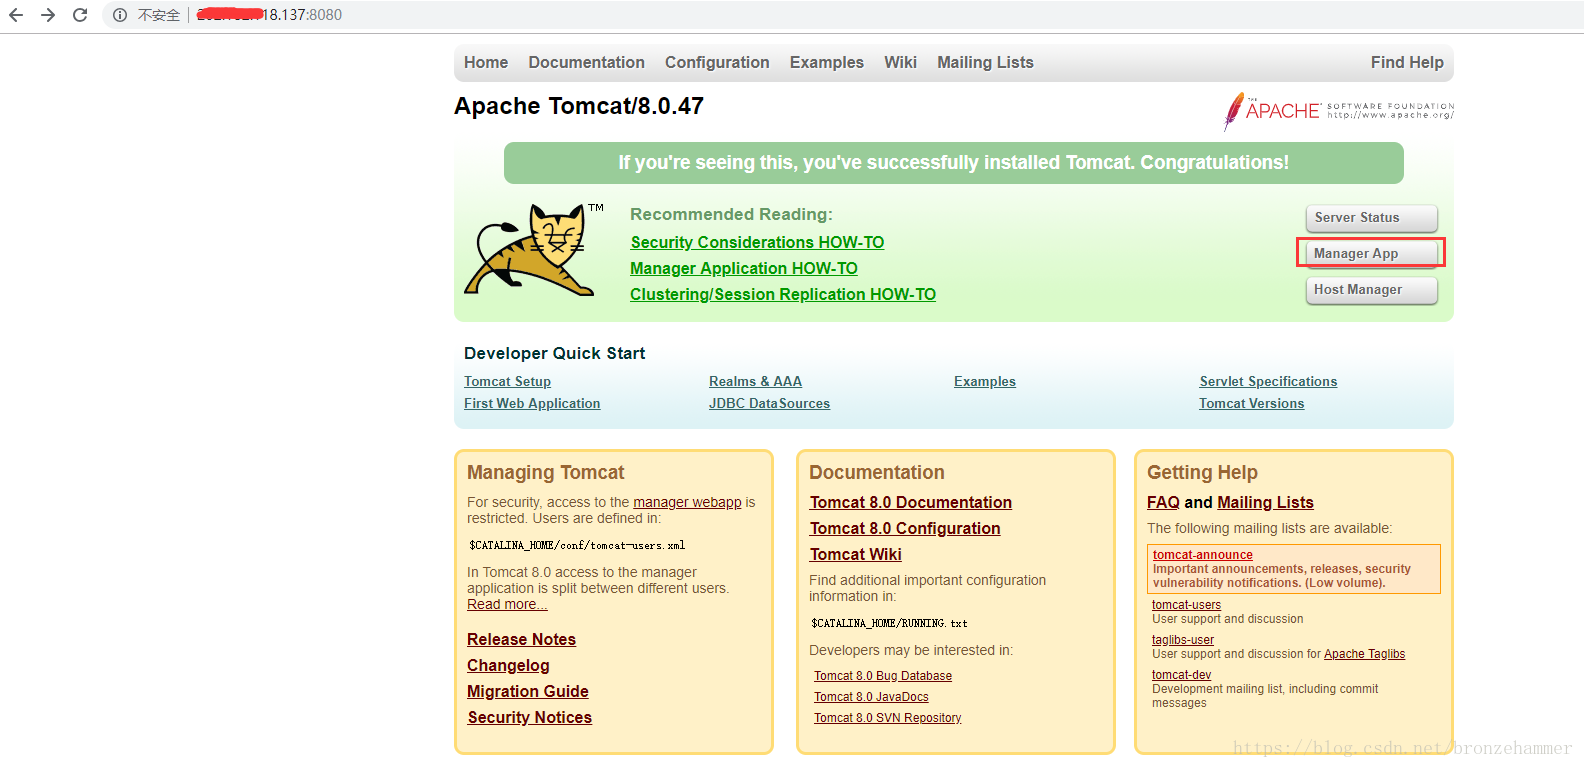Open the FAQ link

[x=1163, y=502]
